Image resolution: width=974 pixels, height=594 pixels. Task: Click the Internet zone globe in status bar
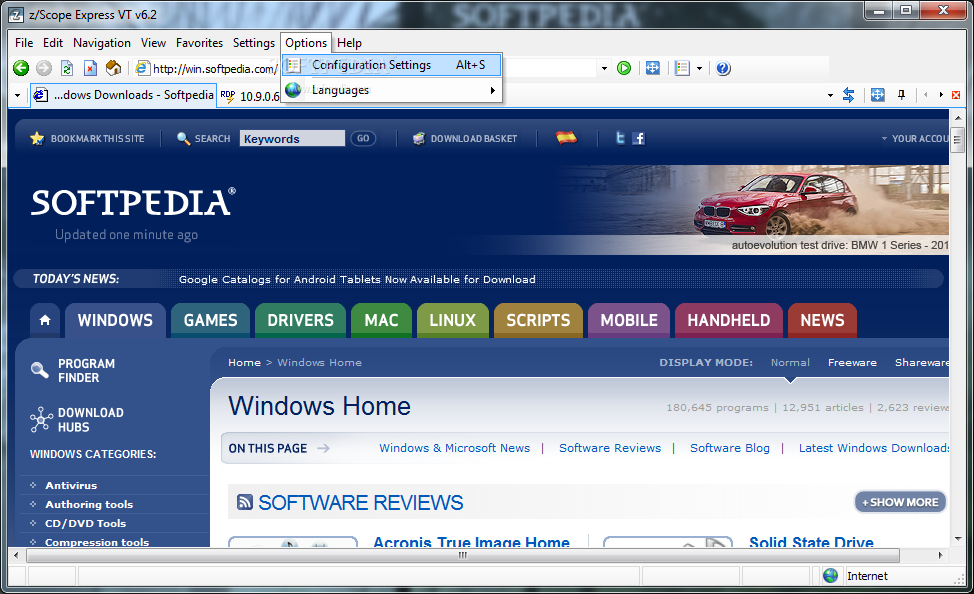coord(831,575)
